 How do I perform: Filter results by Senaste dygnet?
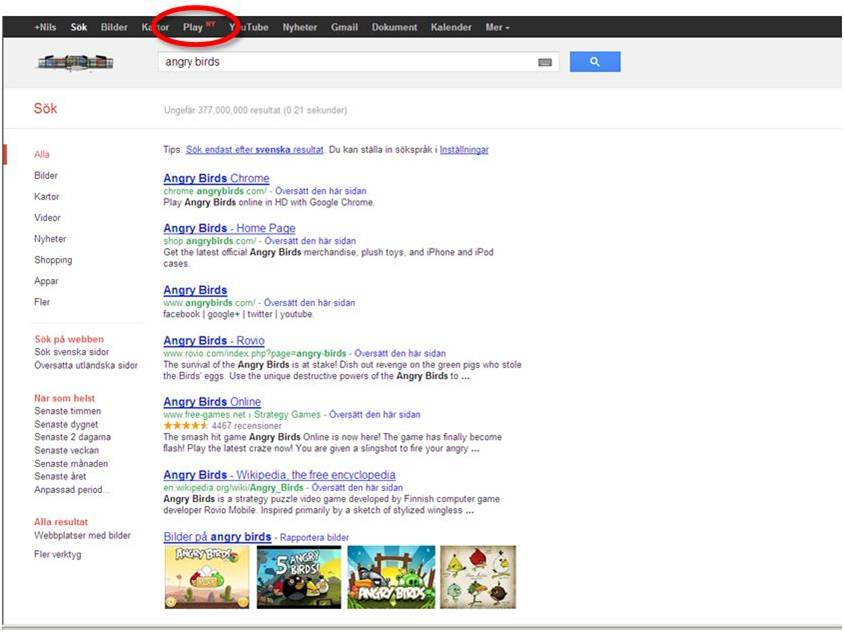pos(66,424)
